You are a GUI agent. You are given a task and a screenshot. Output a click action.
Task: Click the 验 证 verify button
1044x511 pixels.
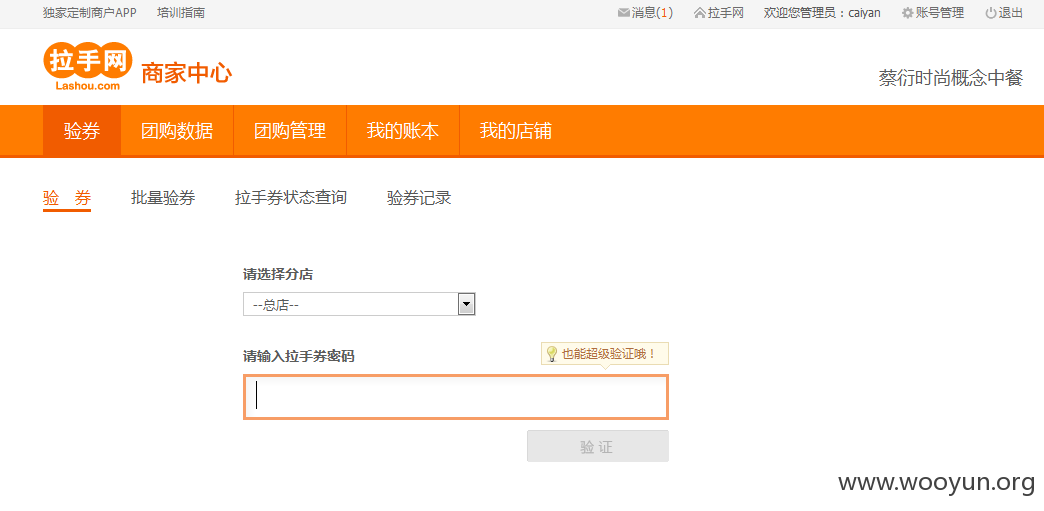pos(598,446)
